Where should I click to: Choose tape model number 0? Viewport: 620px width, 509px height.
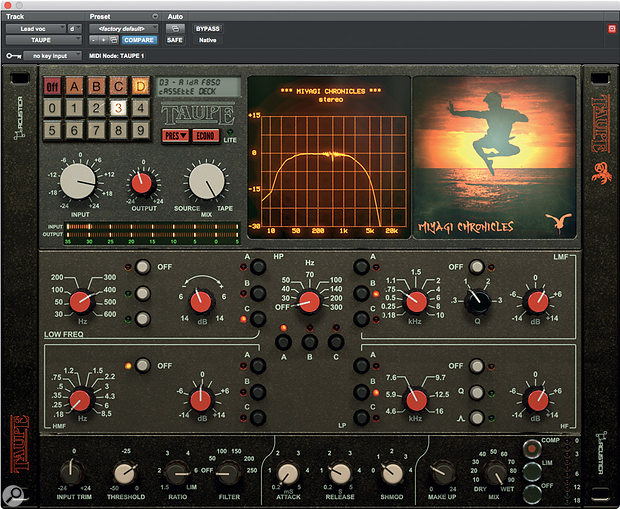click(x=52, y=108)
